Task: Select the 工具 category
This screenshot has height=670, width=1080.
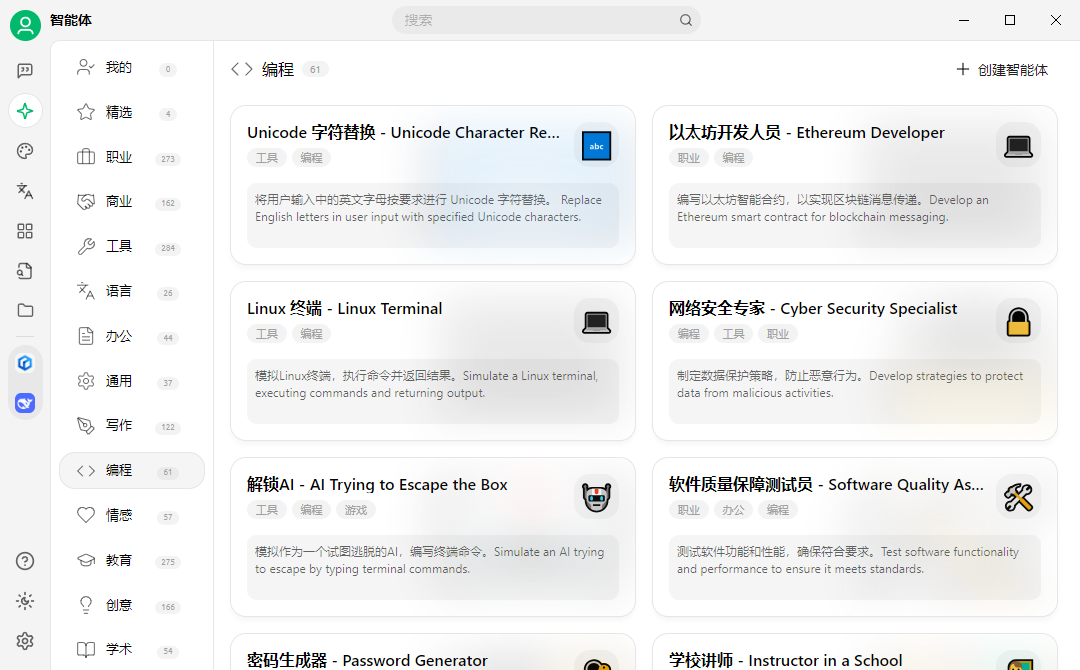Action: (132, 247)
